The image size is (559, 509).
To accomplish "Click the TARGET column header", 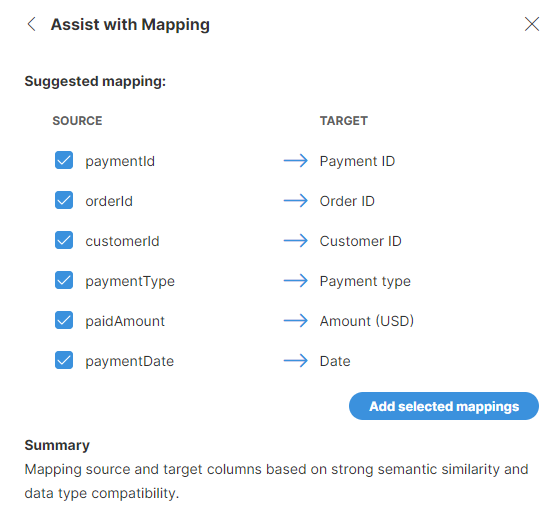I will click(x=344, y=121).
